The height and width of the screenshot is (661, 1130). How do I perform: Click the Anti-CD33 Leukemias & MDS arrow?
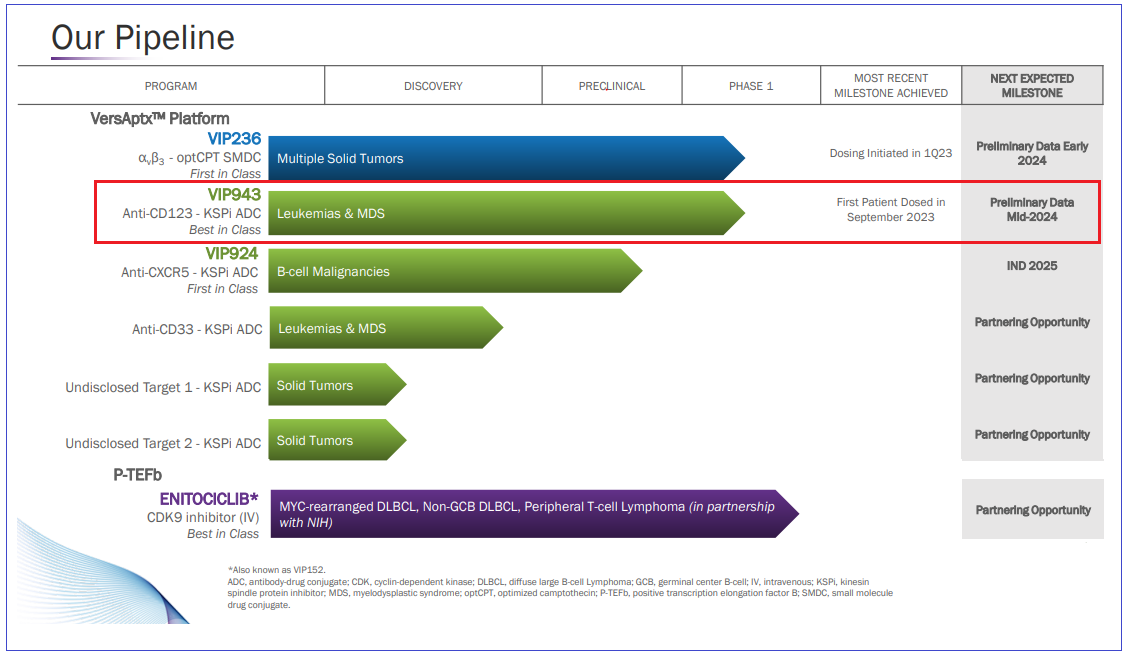[x=380, y=328]
